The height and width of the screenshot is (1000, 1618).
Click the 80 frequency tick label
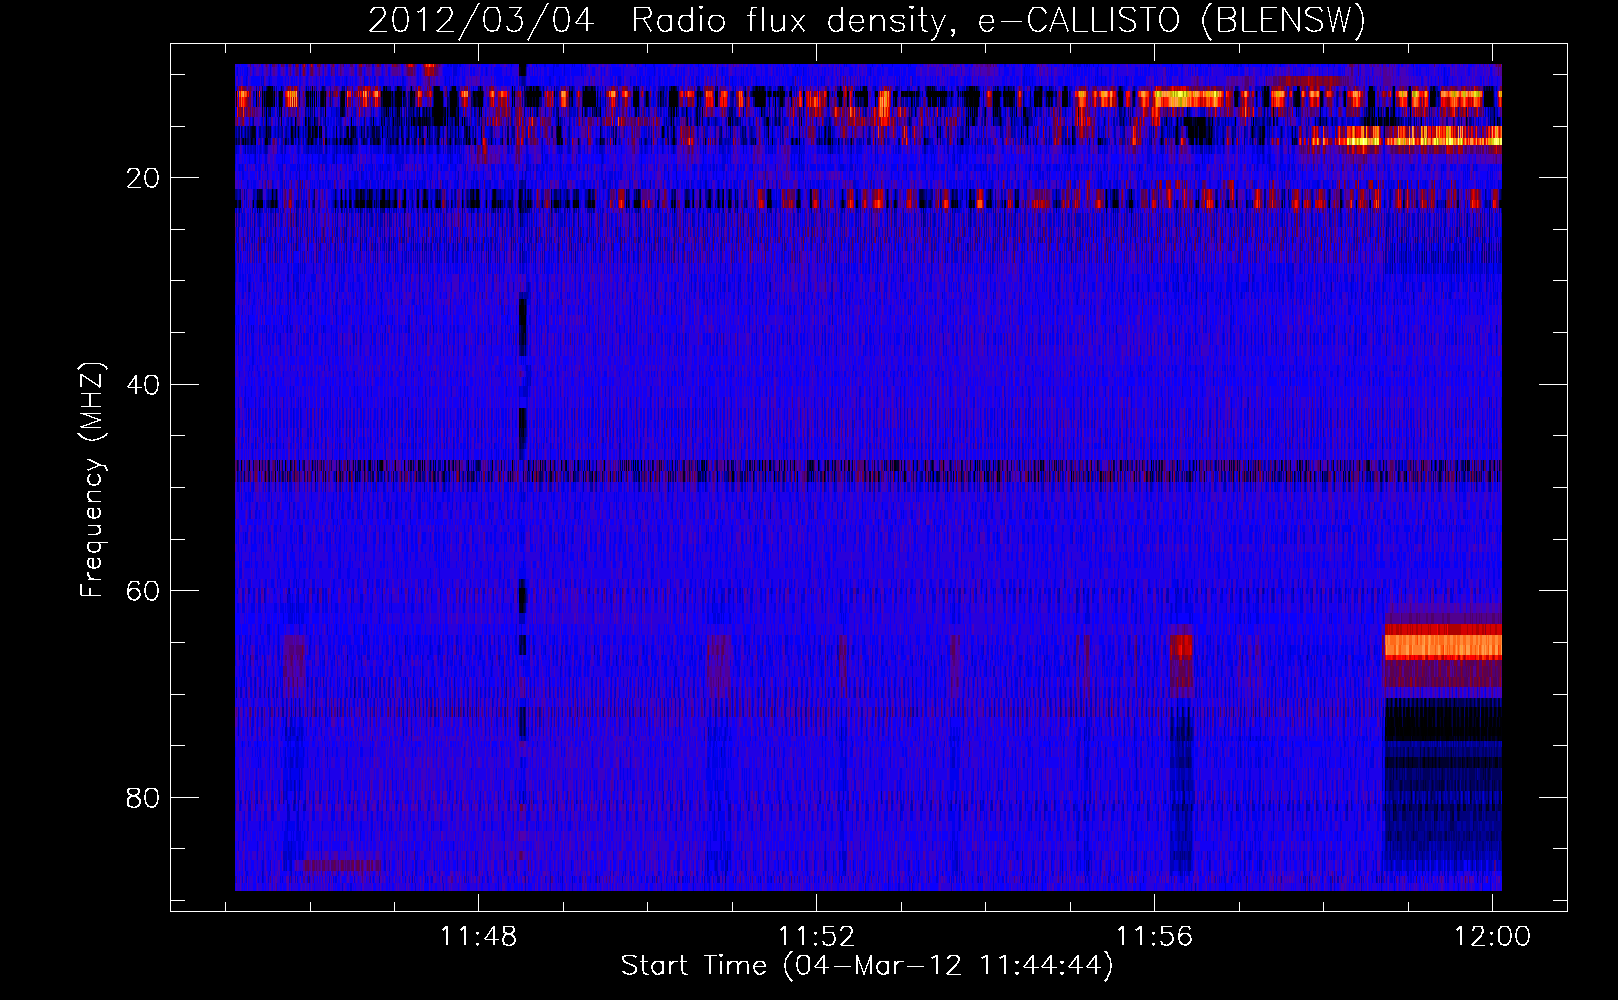(143, 797)
